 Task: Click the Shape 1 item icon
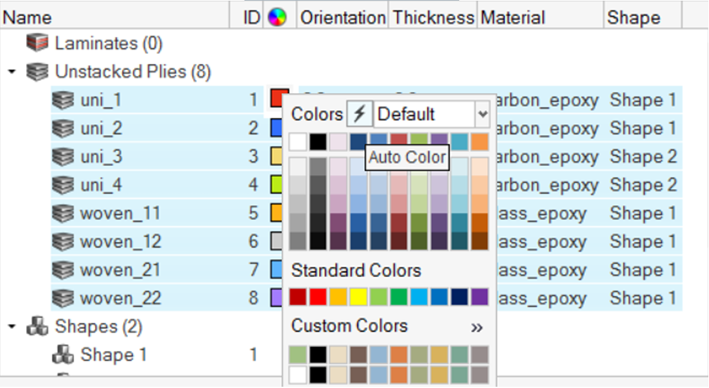pyautogui.click(x=63, y=355)
